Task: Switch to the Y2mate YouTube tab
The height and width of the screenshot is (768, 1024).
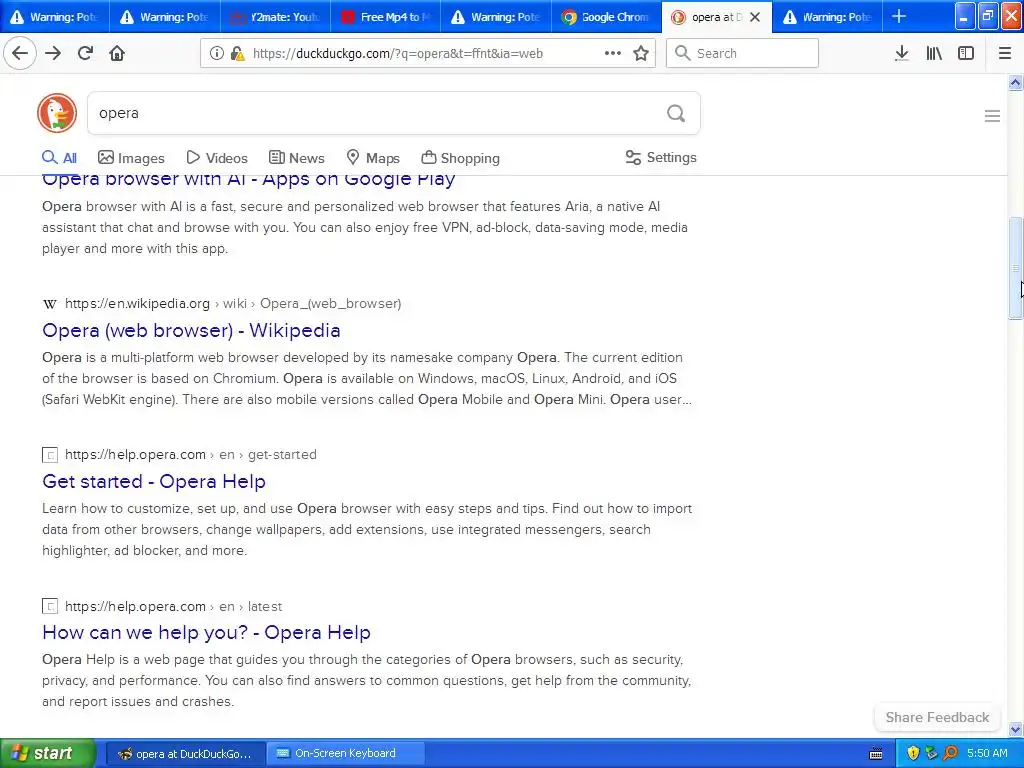Action: 275,17
